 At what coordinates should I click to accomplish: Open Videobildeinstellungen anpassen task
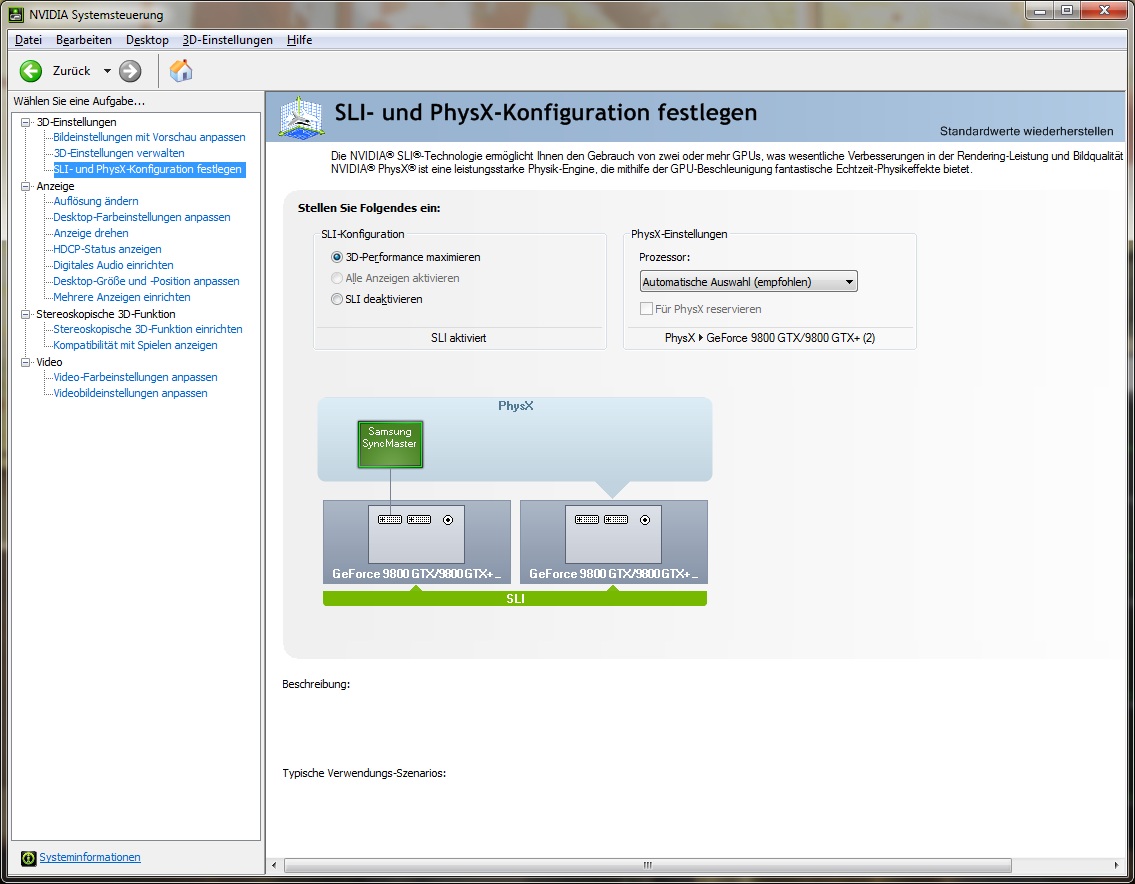pos(130,393)
